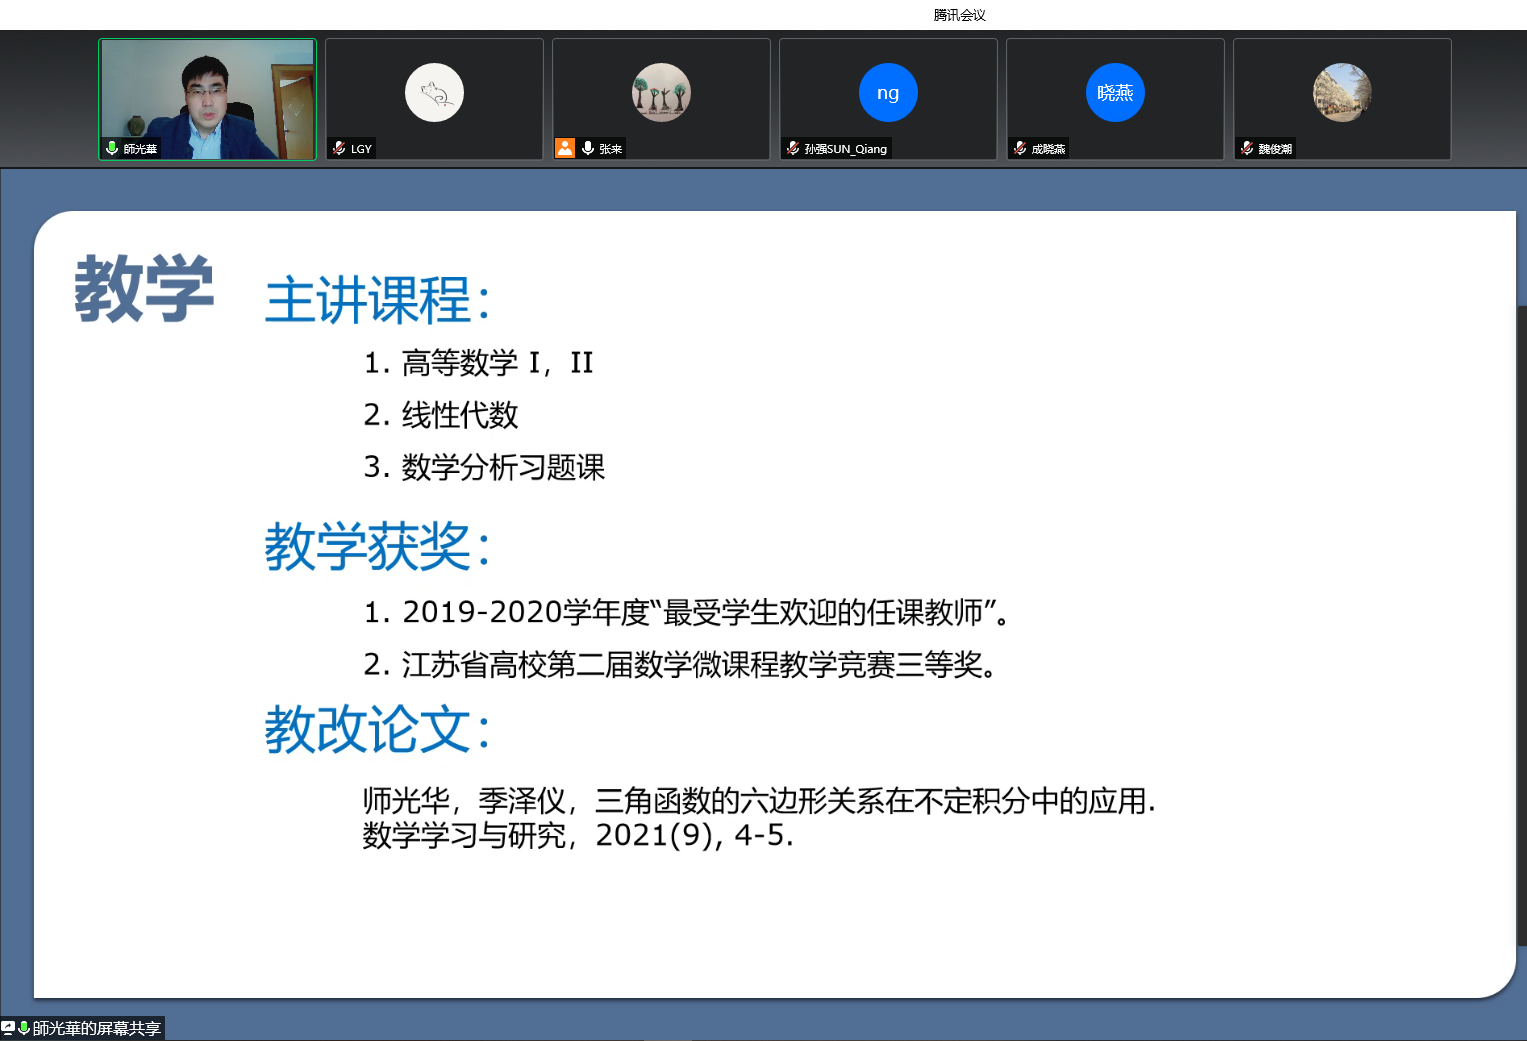This screenshot has height=1041, width=1527.
Task: Select the blue "ng" avatar circle
Action: pyautogui.click(x=888, y=93)
